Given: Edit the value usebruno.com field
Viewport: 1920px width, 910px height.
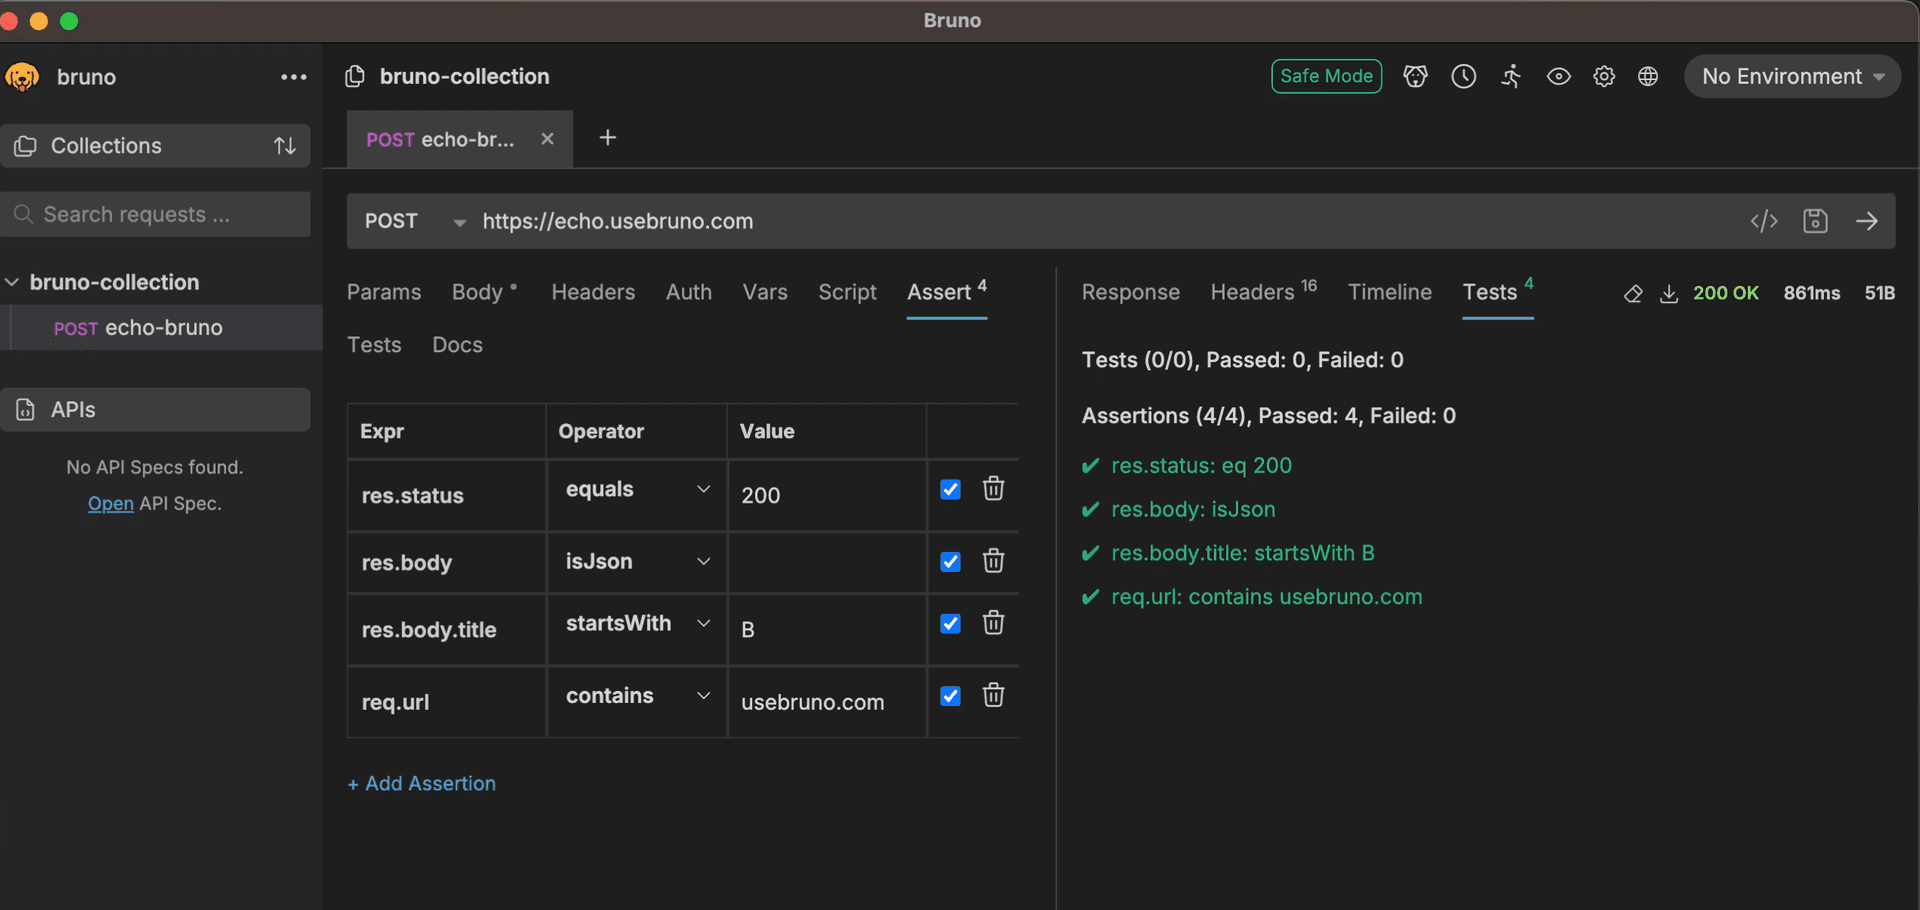Looking at the screenshot, I should pos(826,702).
